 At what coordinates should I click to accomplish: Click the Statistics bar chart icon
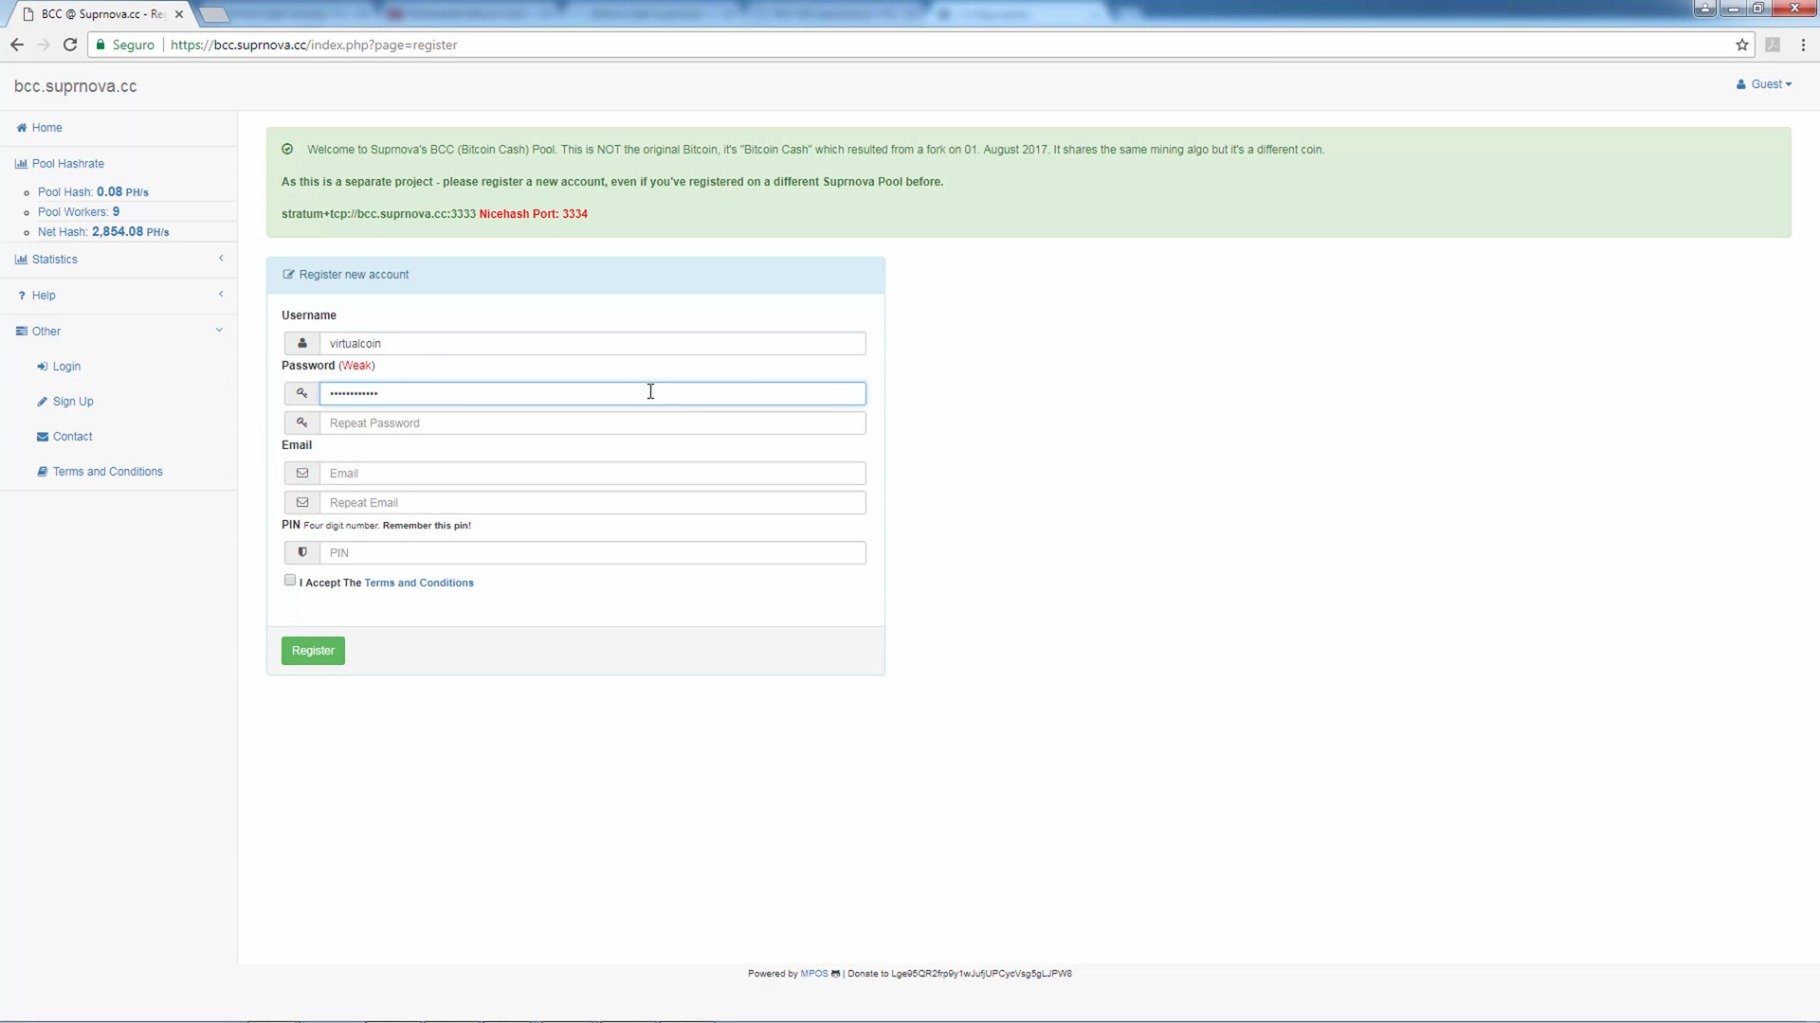click(x=21, y=259)
